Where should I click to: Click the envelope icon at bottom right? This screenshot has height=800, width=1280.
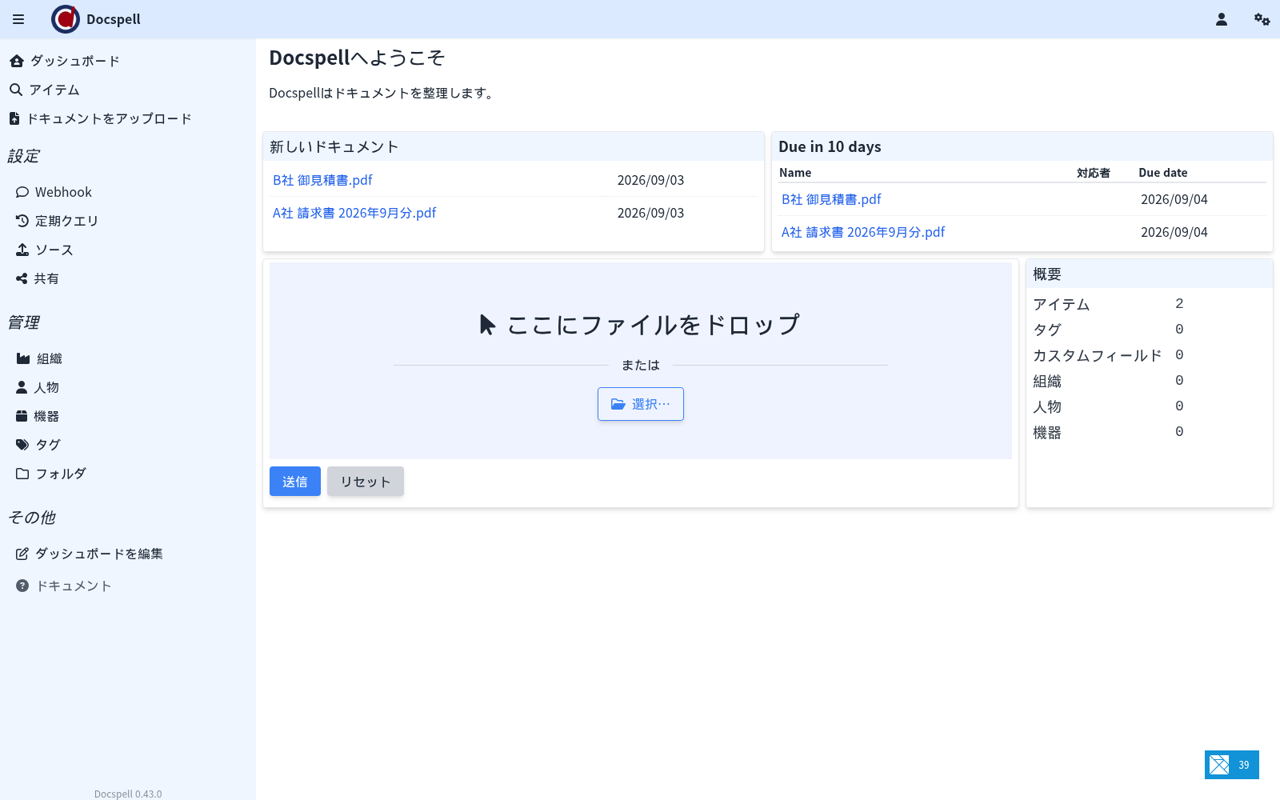[1219, 765]
